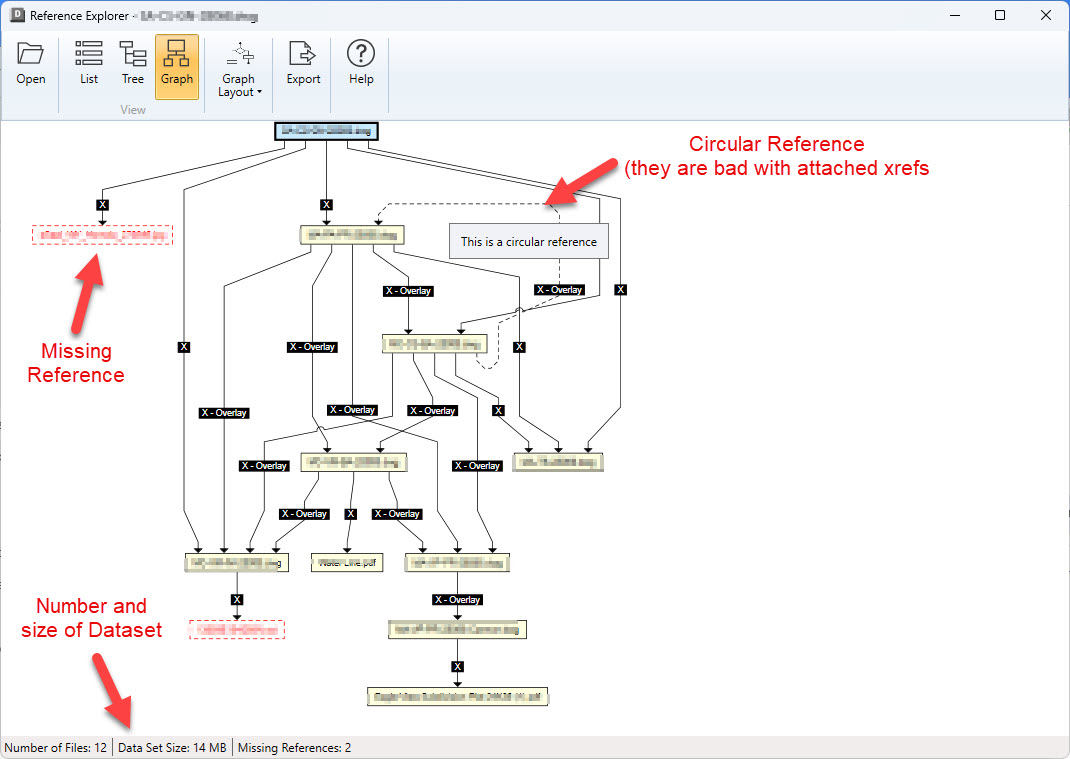This screenshot has width=1070, height=759.
Task: Switch to List view
Action: [x=89, y=64]
